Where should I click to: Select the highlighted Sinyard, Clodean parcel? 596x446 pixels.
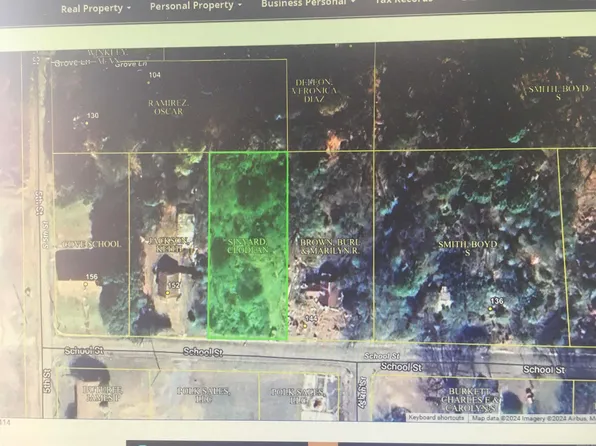coord(248,245)
